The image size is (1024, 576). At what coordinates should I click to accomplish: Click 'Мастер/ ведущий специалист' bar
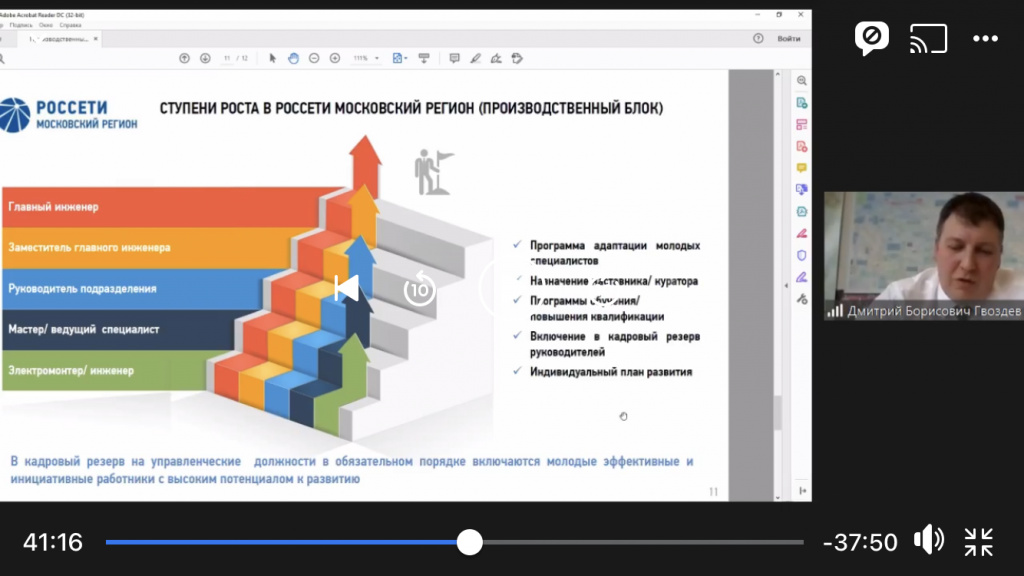tap(121, 330)
